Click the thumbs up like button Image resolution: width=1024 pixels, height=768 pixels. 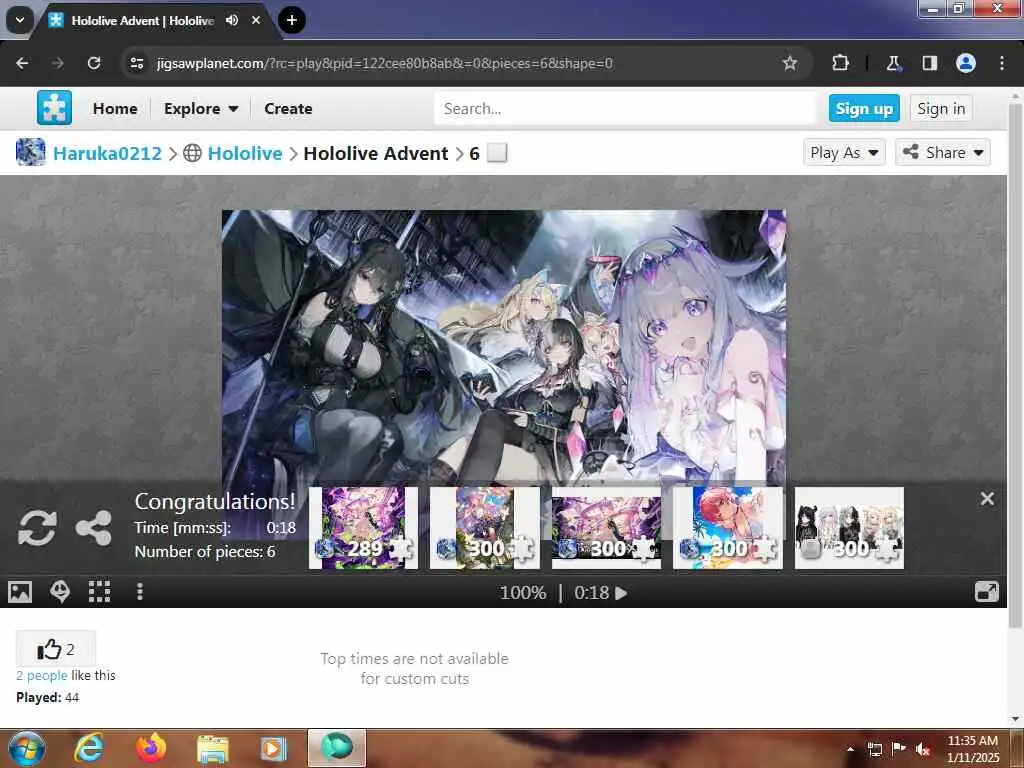56,648
